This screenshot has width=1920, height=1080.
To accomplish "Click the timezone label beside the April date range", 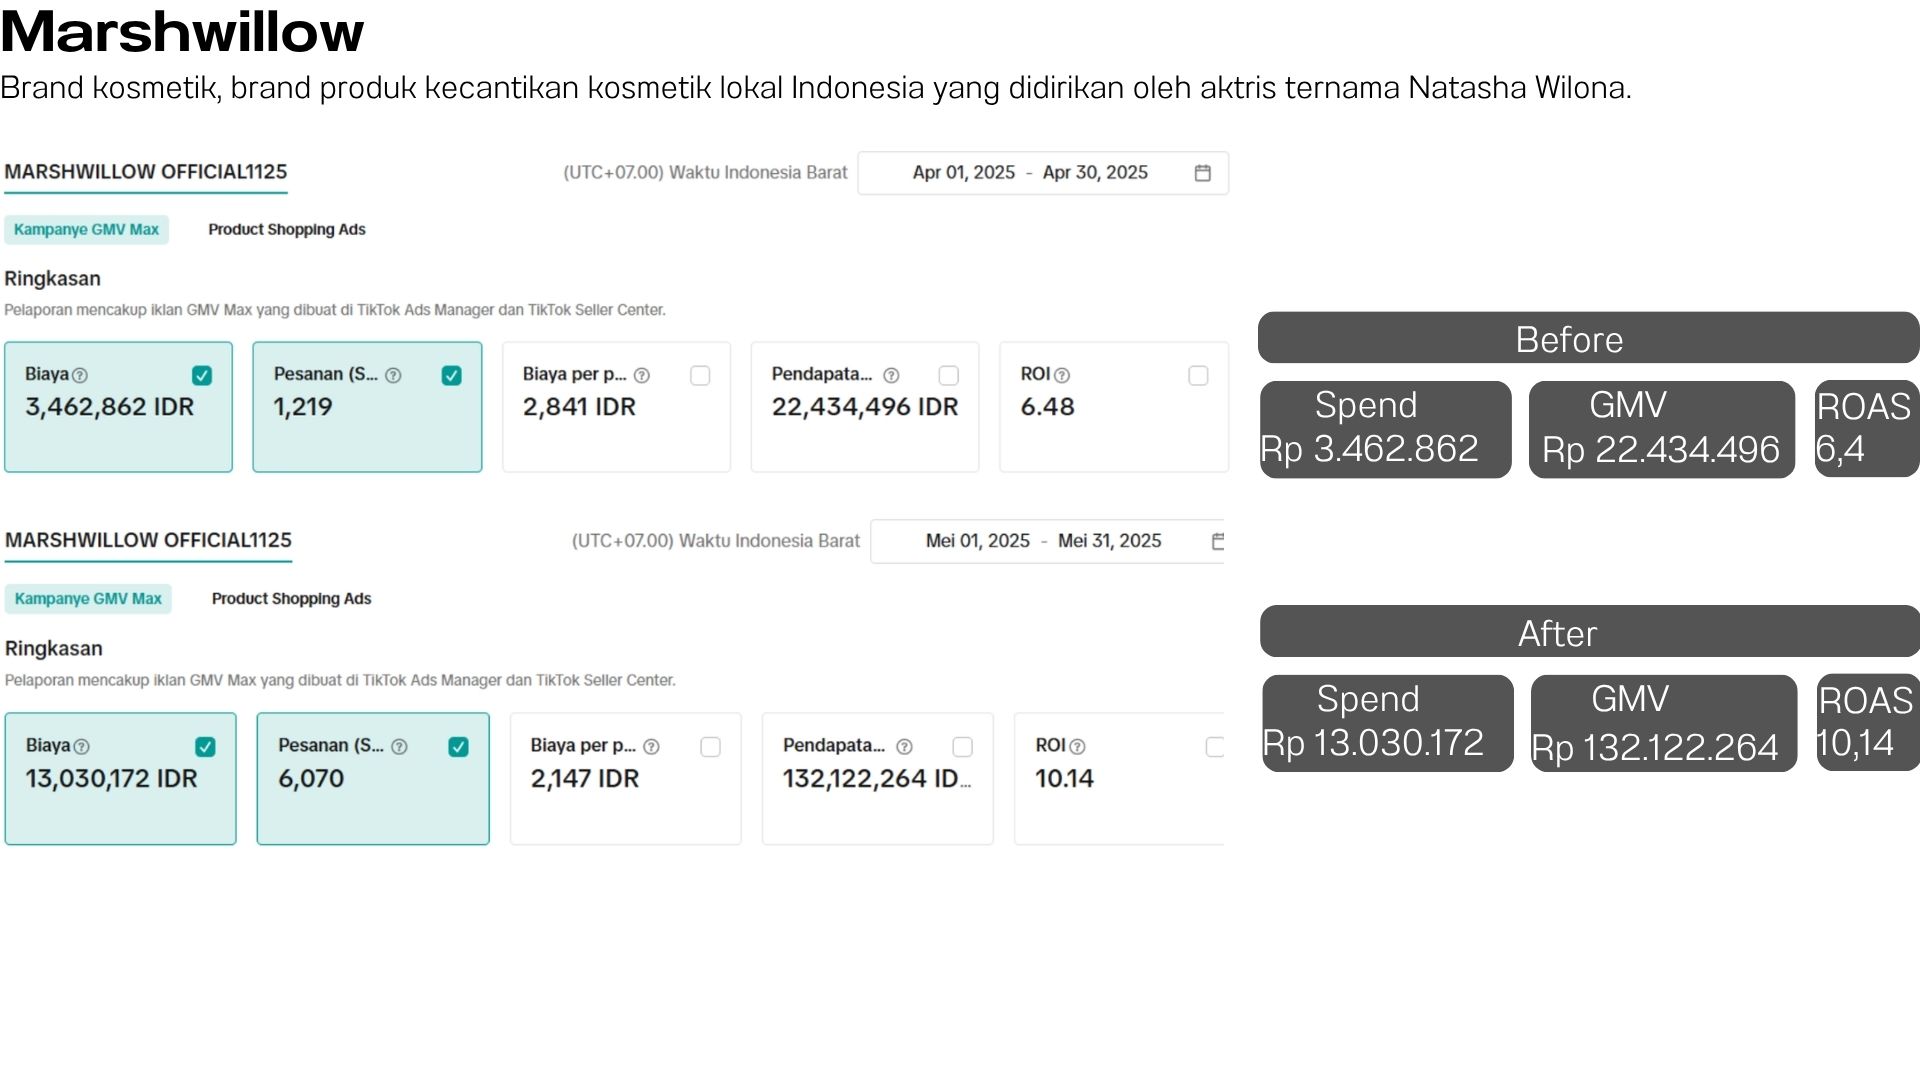I will click(x=705, y=172).
